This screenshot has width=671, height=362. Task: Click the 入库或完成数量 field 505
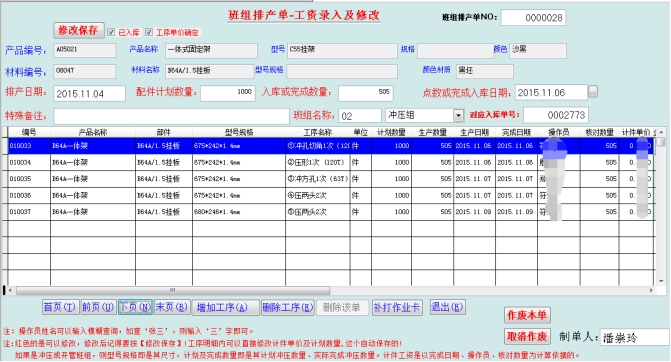pyautogui.click(x=365, y=93)
